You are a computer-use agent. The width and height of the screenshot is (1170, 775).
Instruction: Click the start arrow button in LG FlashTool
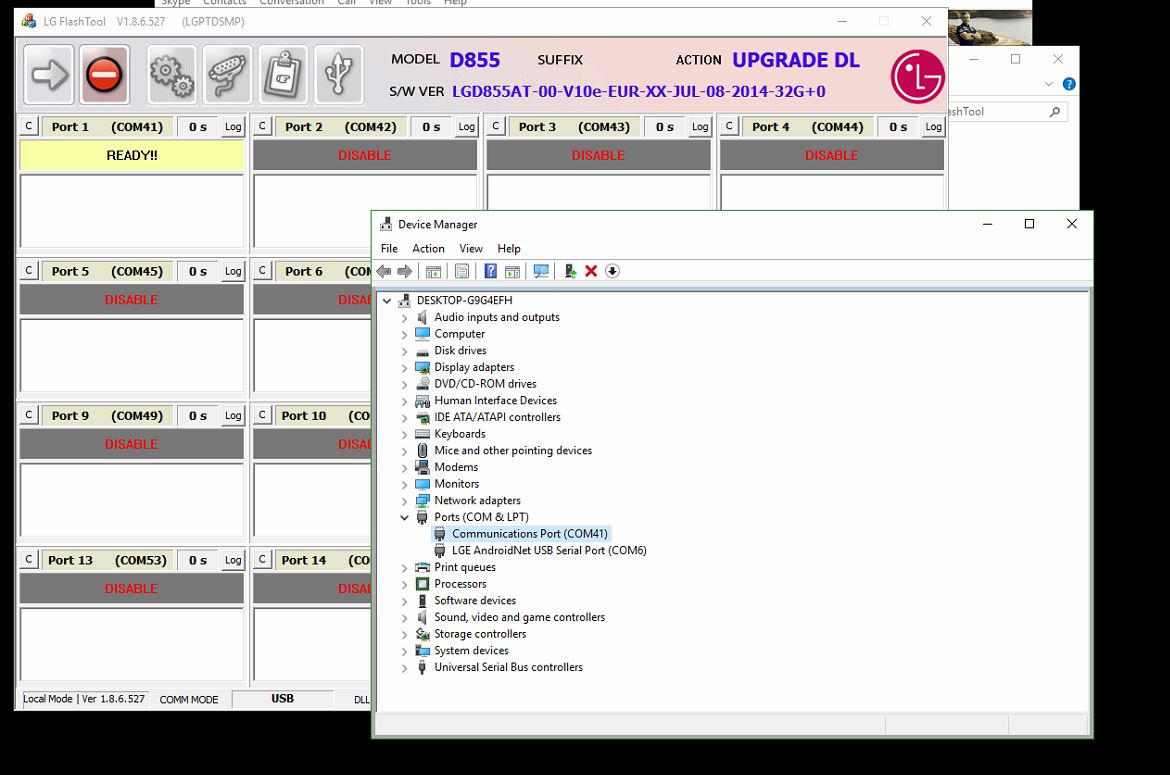(x=48, y=75)
